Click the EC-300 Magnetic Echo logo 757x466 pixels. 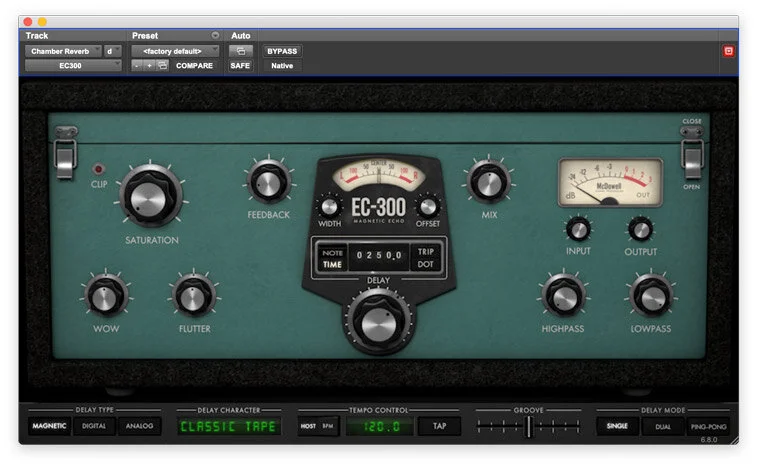point(378,210)
